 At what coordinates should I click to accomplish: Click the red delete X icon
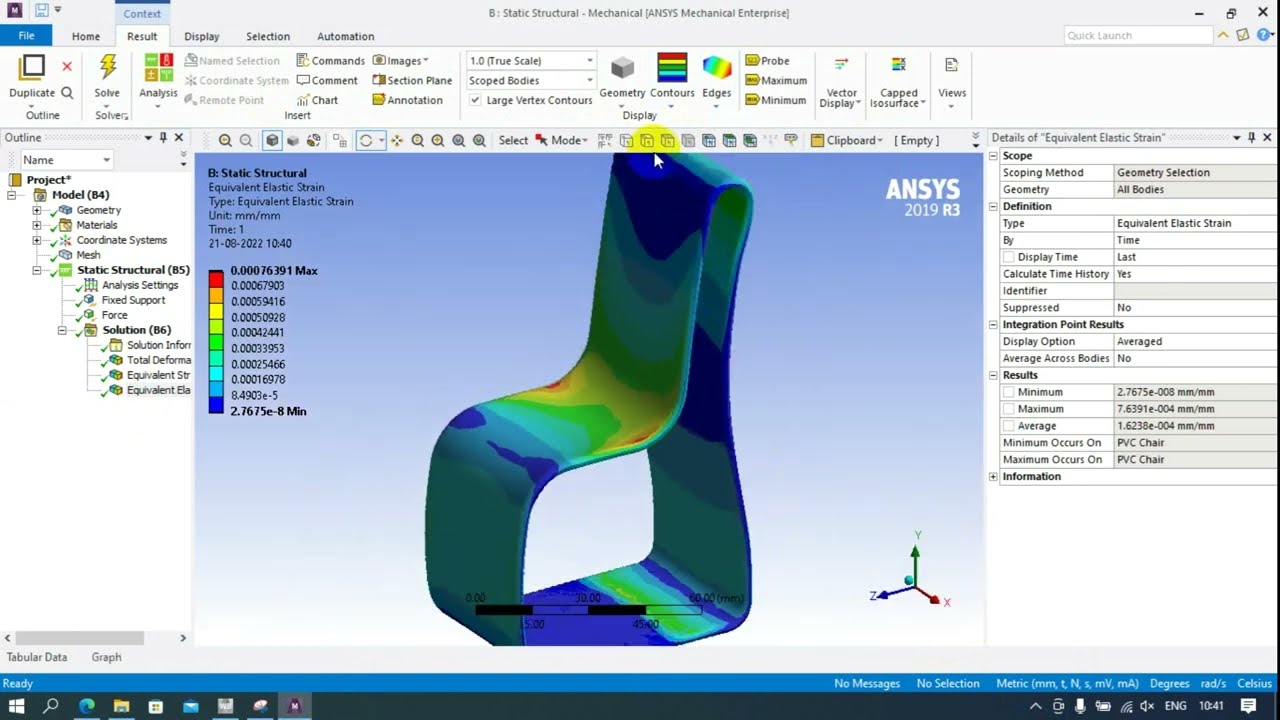pyautogui.click(x=67, y=67)
